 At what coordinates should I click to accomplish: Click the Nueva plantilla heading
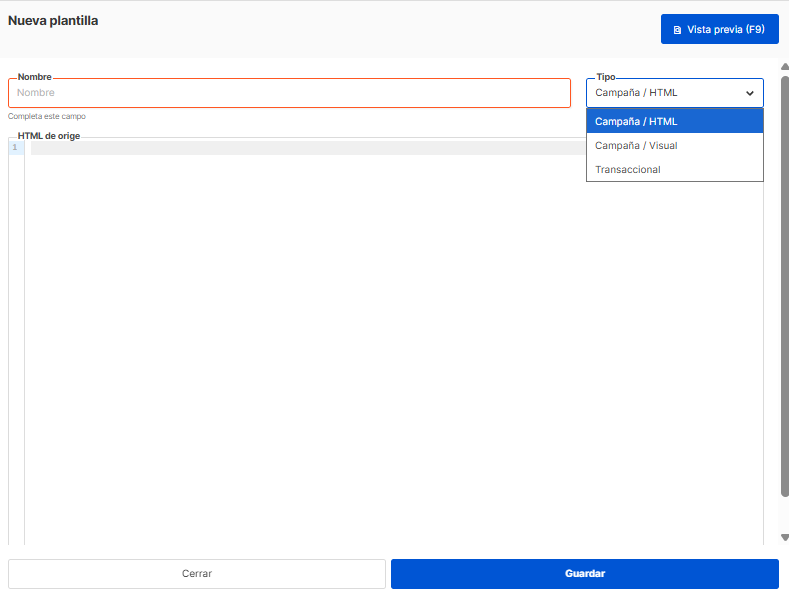[53, 20]
